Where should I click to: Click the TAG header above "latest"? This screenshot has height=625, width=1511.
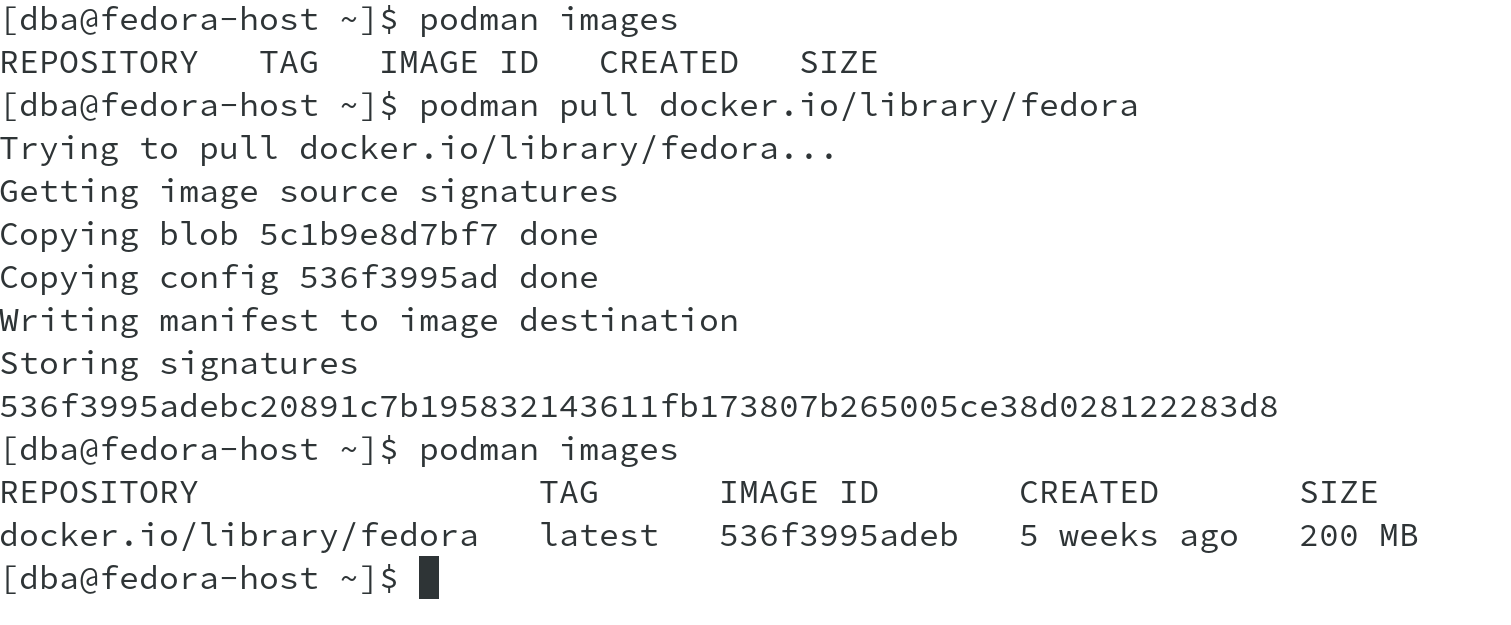click(x=569, y=493)
